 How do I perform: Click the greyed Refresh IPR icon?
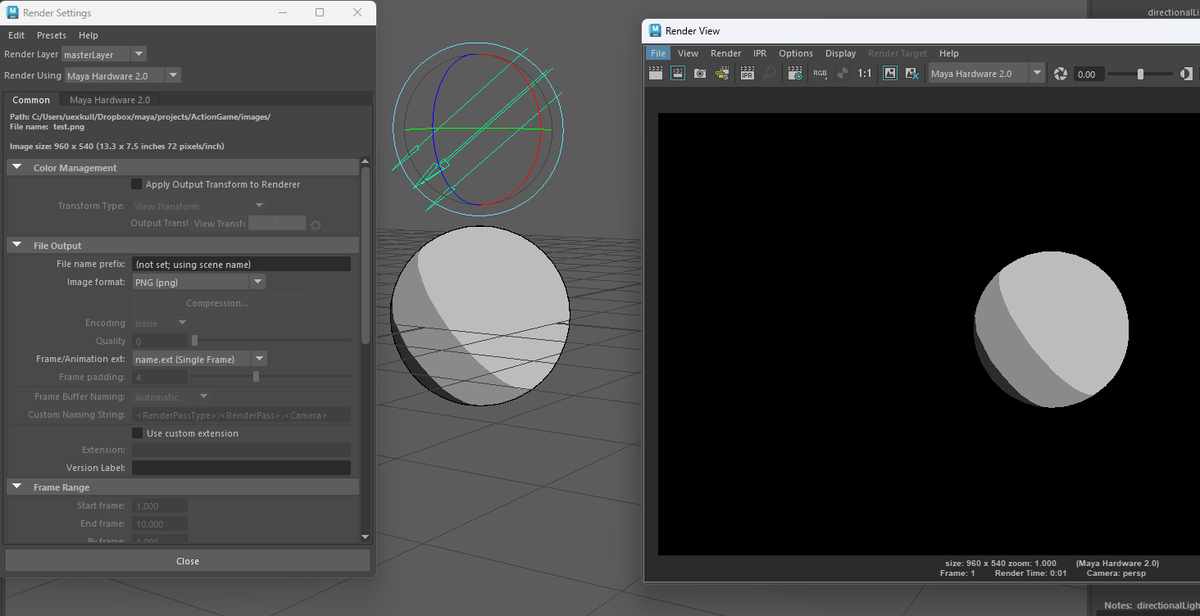[x=769, y=73]
